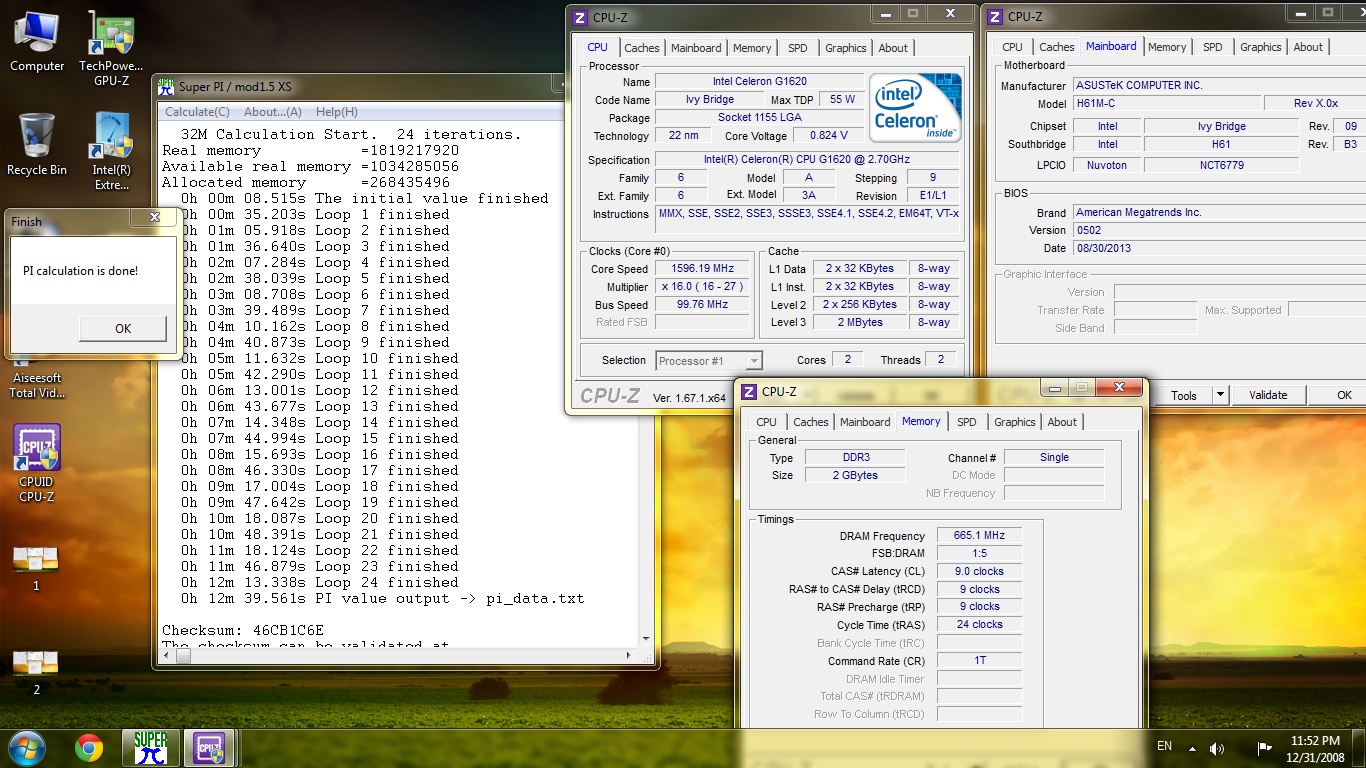The width and height of the screenshot is (1366, 768).
Task: Select CPU tab in the Mainboard window
Action: click(x=1013, y=47)
